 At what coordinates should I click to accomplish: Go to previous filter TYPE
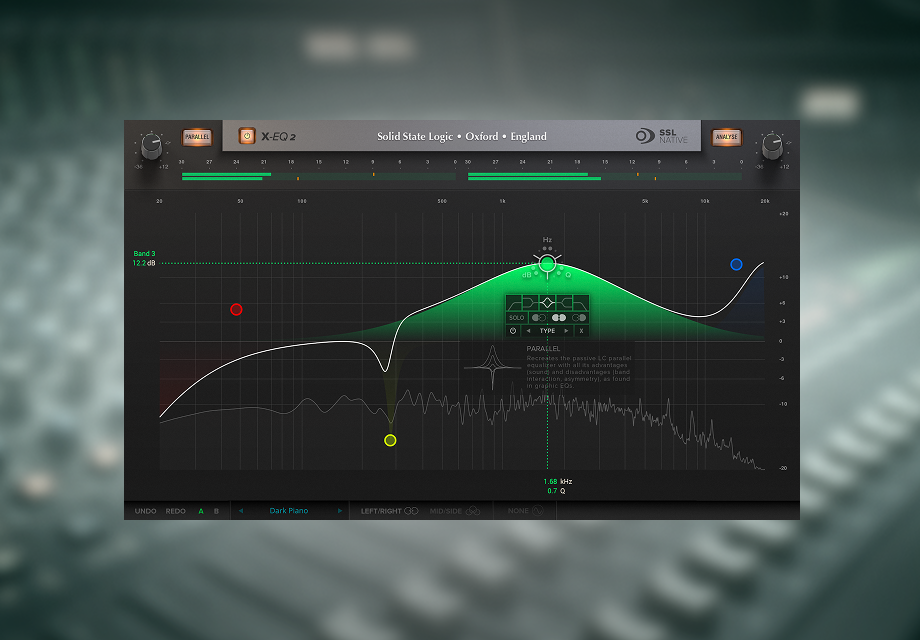pos(529,331)
